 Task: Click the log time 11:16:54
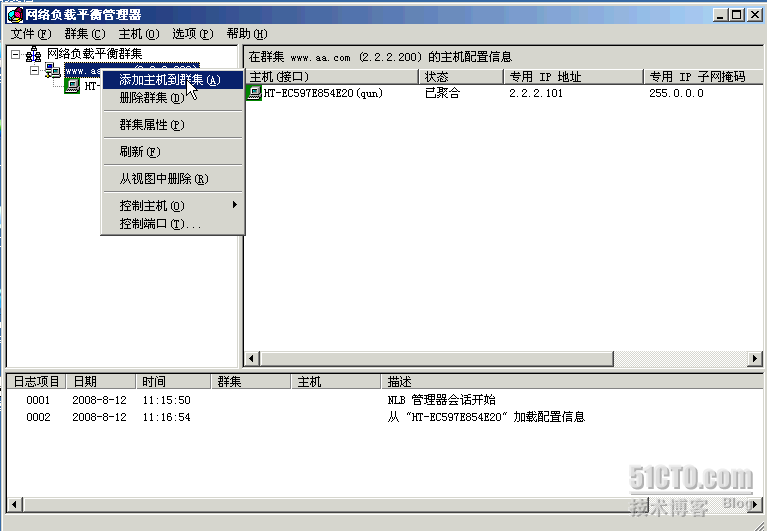(166, 417)
